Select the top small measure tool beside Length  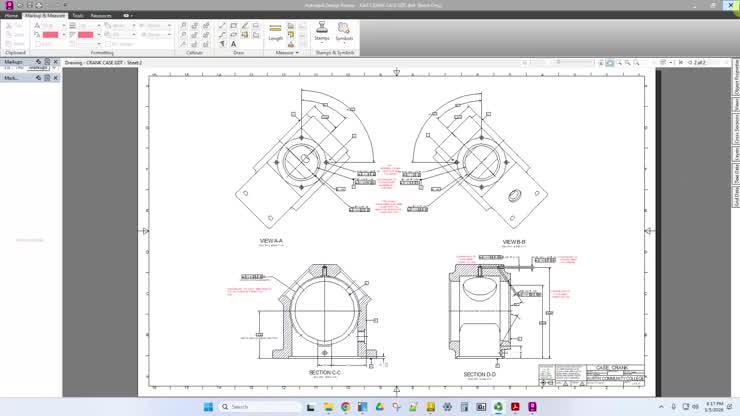coord(291,25)
